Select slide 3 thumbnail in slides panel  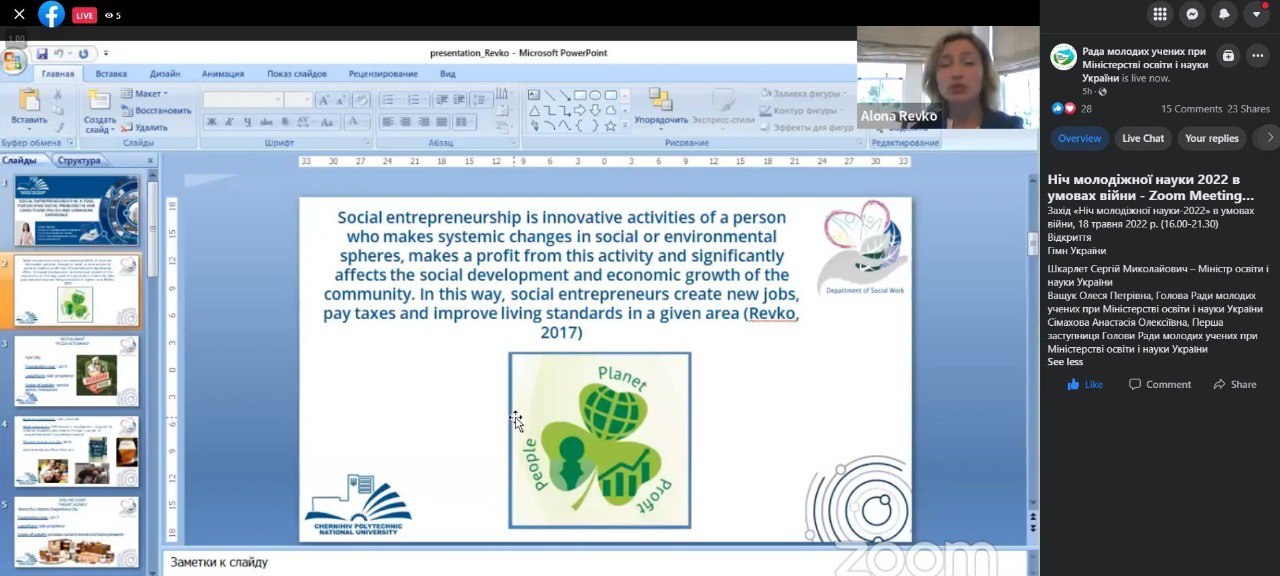pyautogui.click(x=76, y=371)
